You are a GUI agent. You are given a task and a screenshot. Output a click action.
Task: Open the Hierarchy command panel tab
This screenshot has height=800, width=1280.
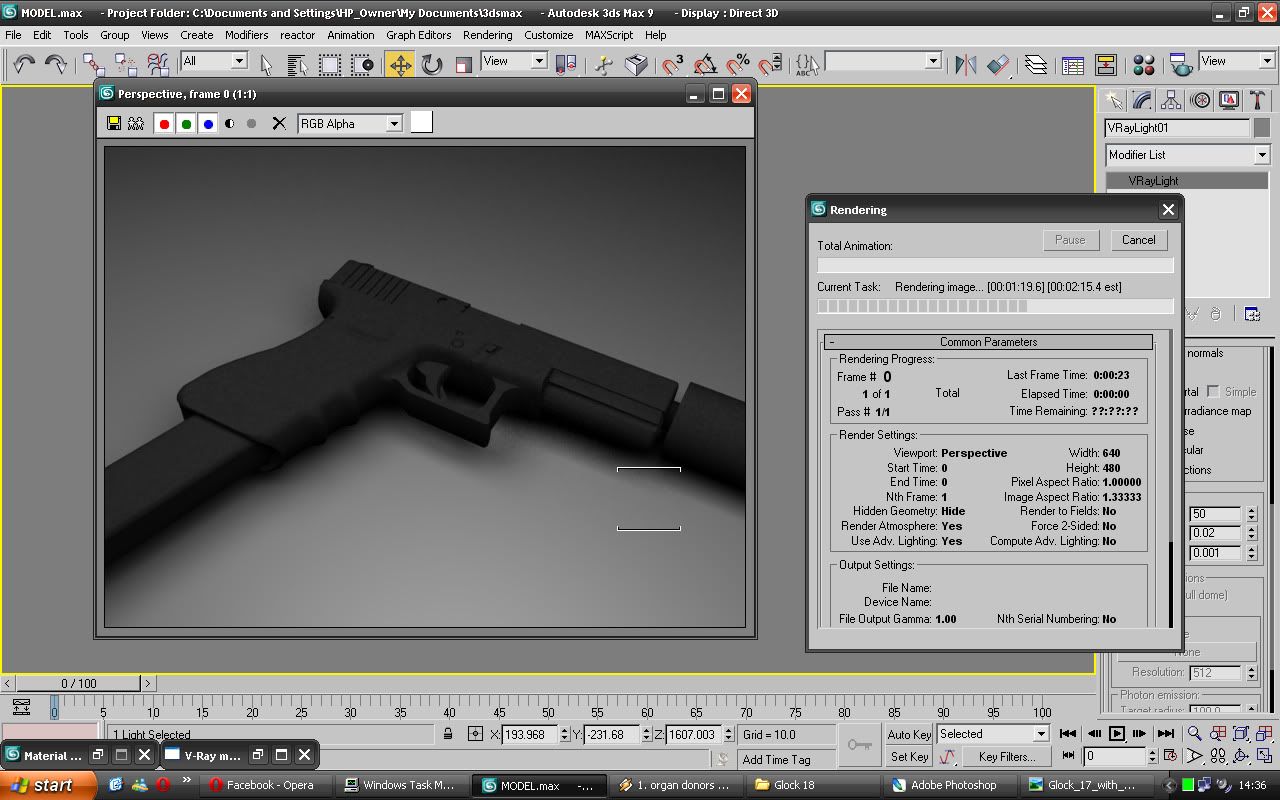[x=1171, y=100]
